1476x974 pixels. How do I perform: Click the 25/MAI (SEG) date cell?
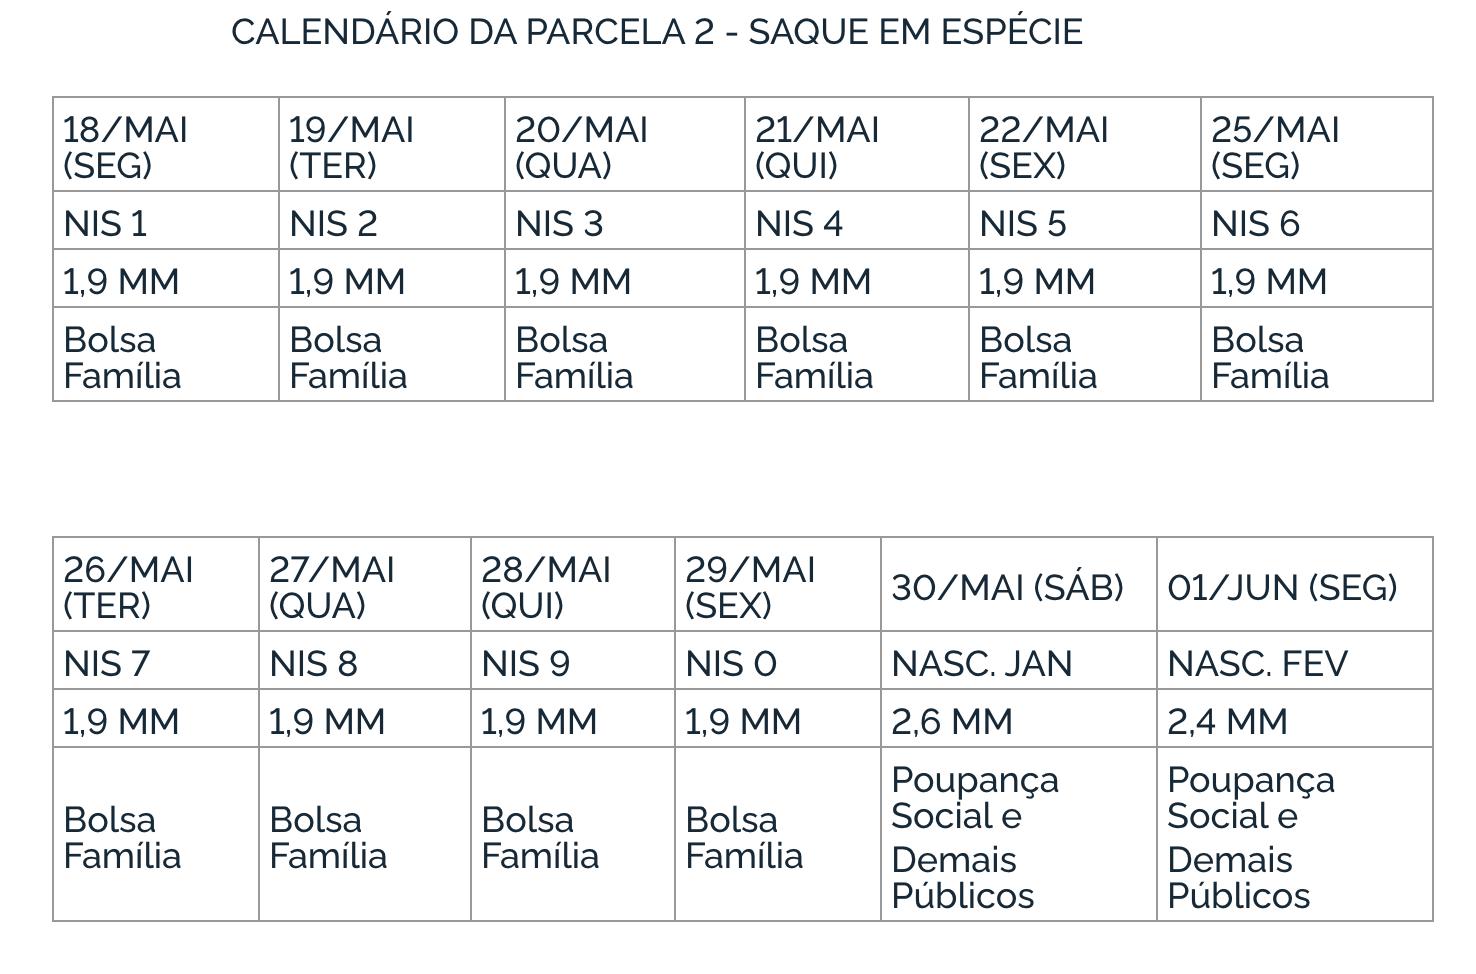coord(1316,146)
